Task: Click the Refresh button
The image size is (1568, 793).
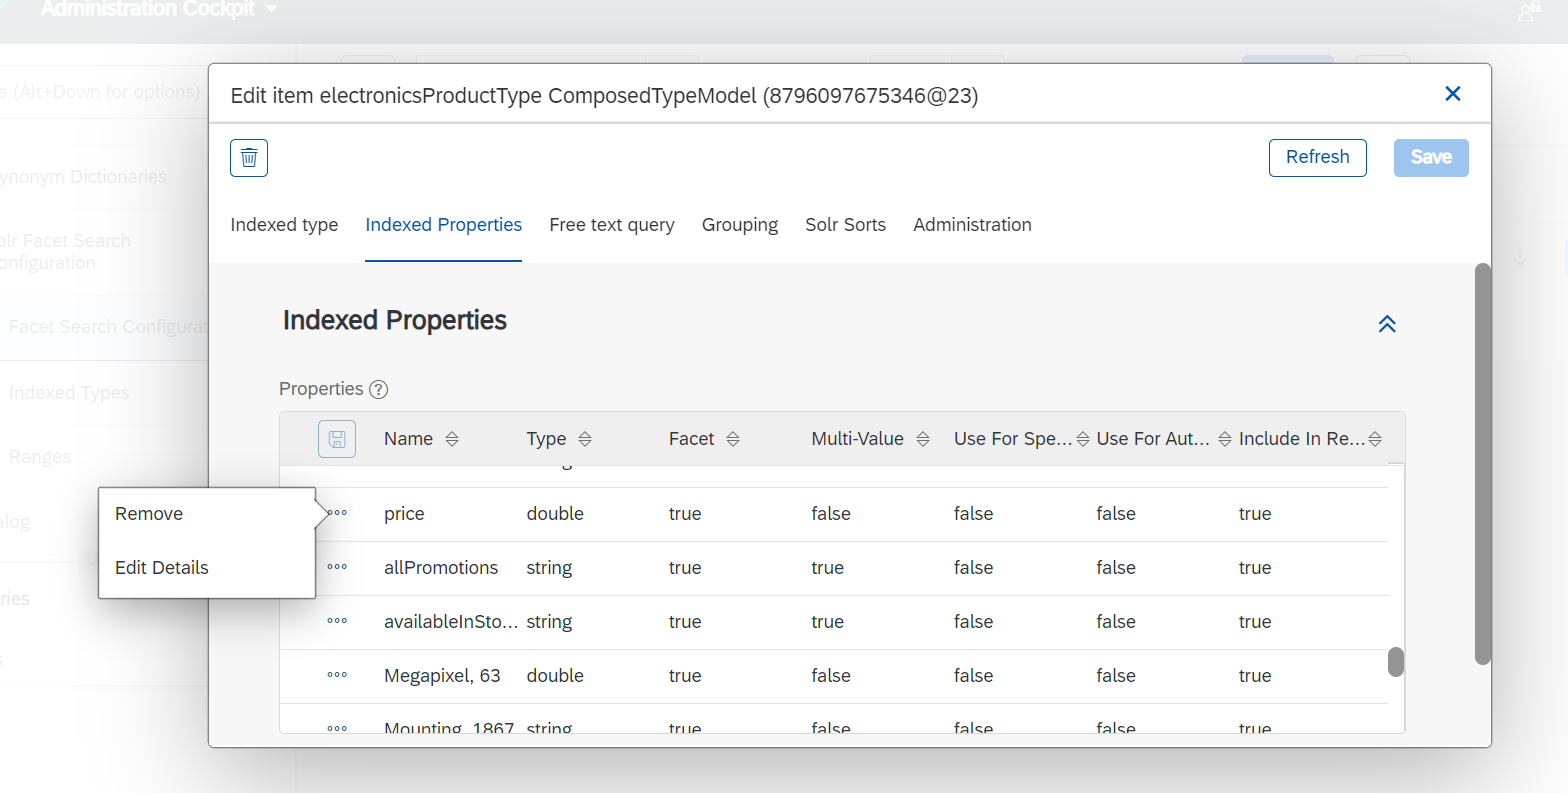Action: [1317, 158]
